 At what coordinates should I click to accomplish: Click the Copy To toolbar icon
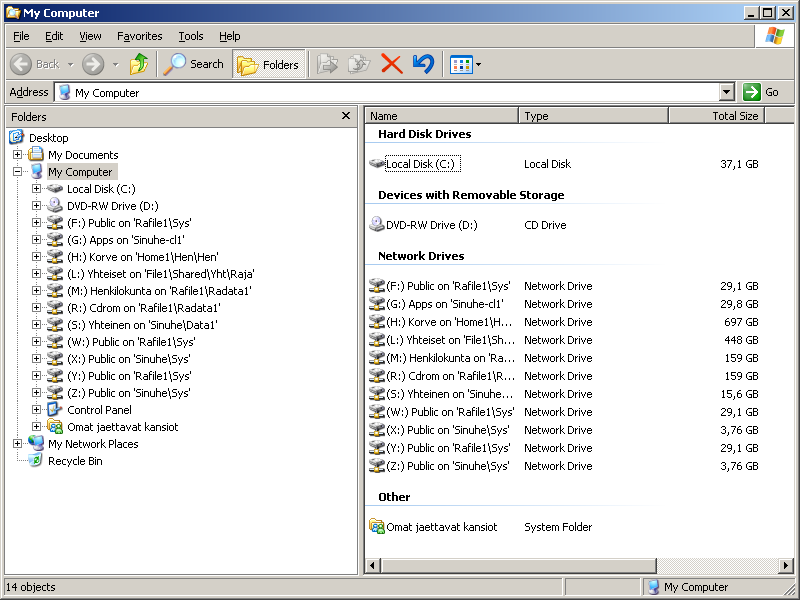[359, 64]
